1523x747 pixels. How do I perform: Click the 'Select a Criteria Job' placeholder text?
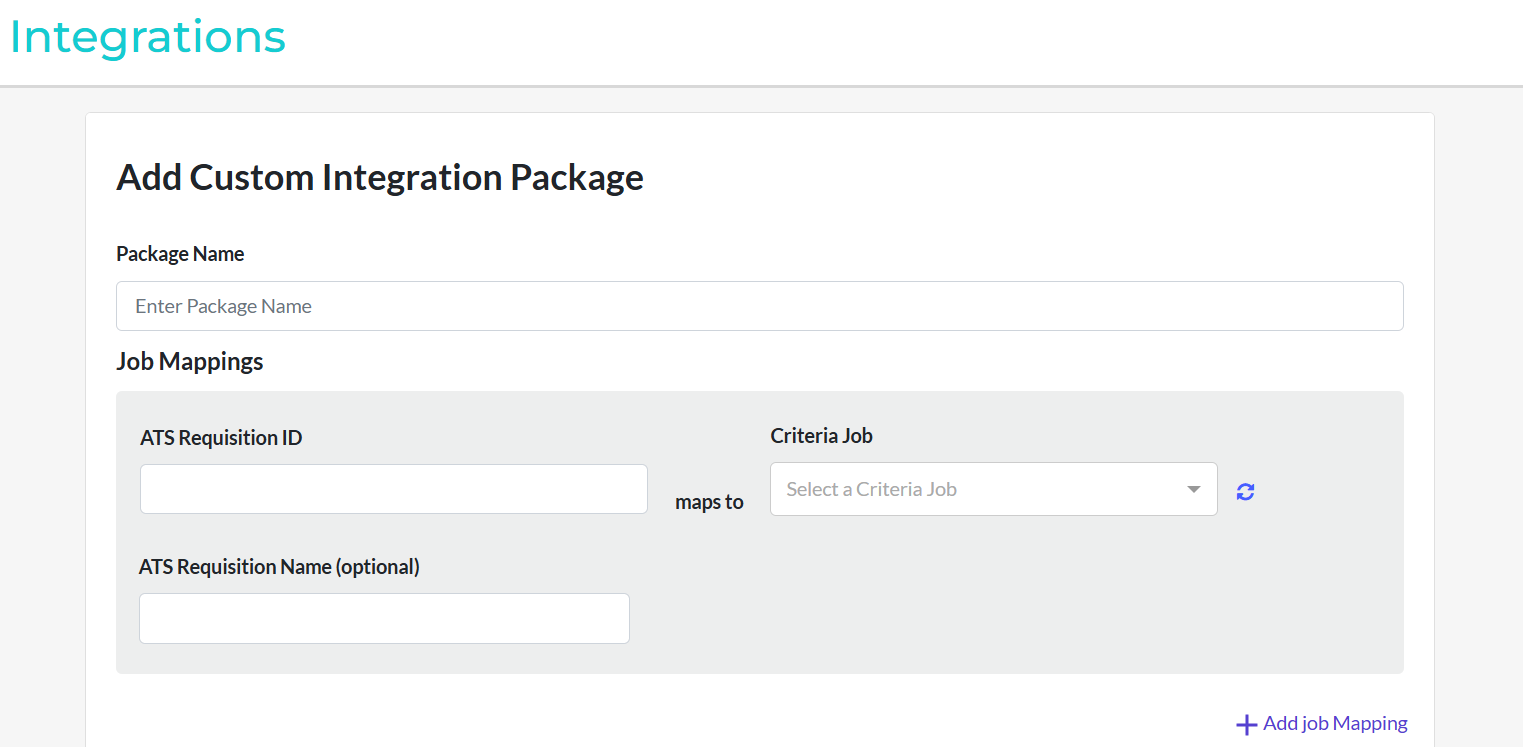871,489
